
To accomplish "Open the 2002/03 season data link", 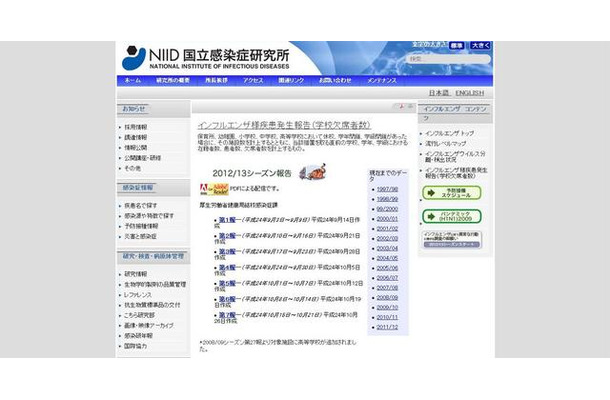I will 387,239.
